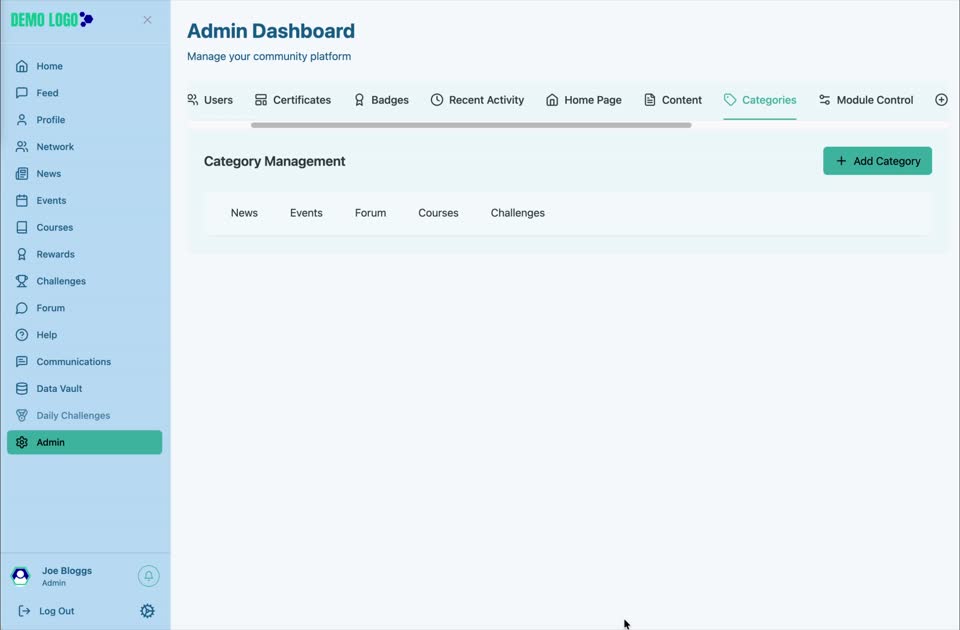
Task: Click the Daily Challenges medal icon
Action: click(21, 416)
